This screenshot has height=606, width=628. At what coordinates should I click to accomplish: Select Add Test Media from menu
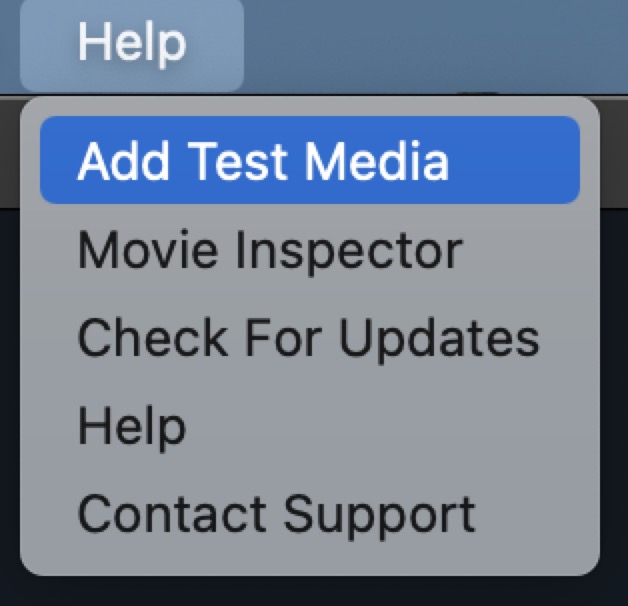point(263,160)
